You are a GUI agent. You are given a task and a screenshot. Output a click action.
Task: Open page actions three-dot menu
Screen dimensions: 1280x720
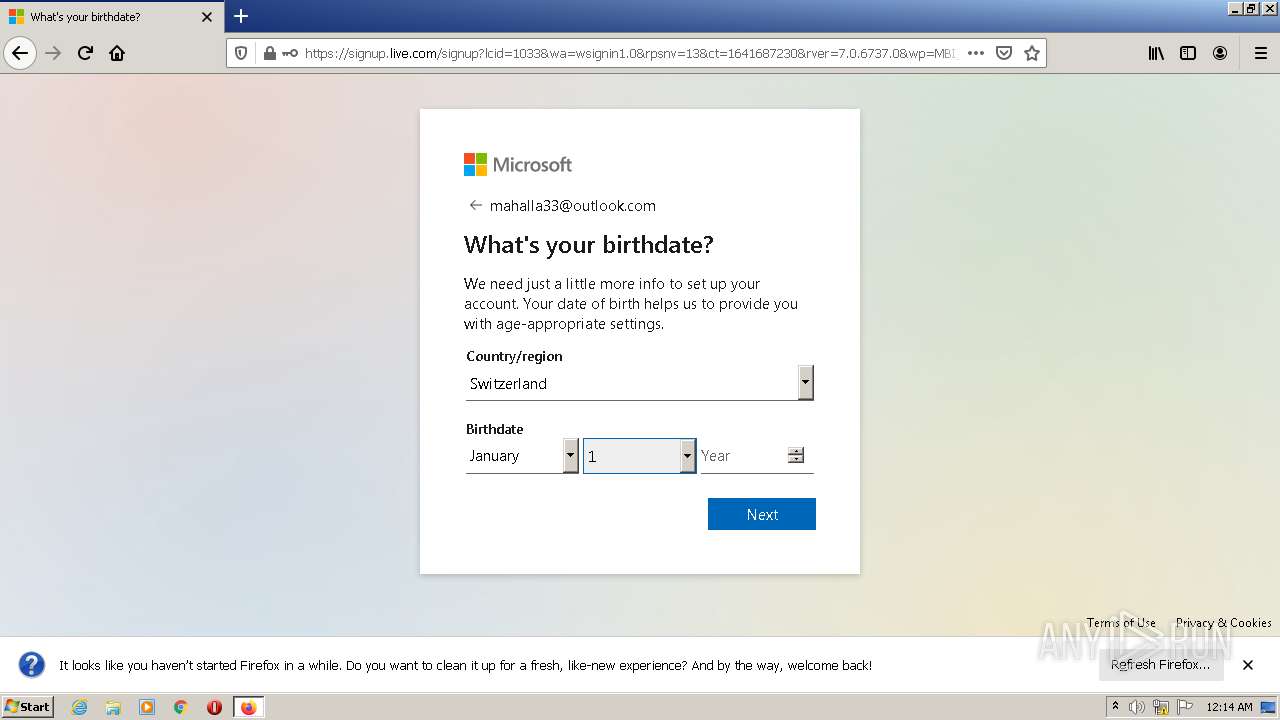pos(976,53)
